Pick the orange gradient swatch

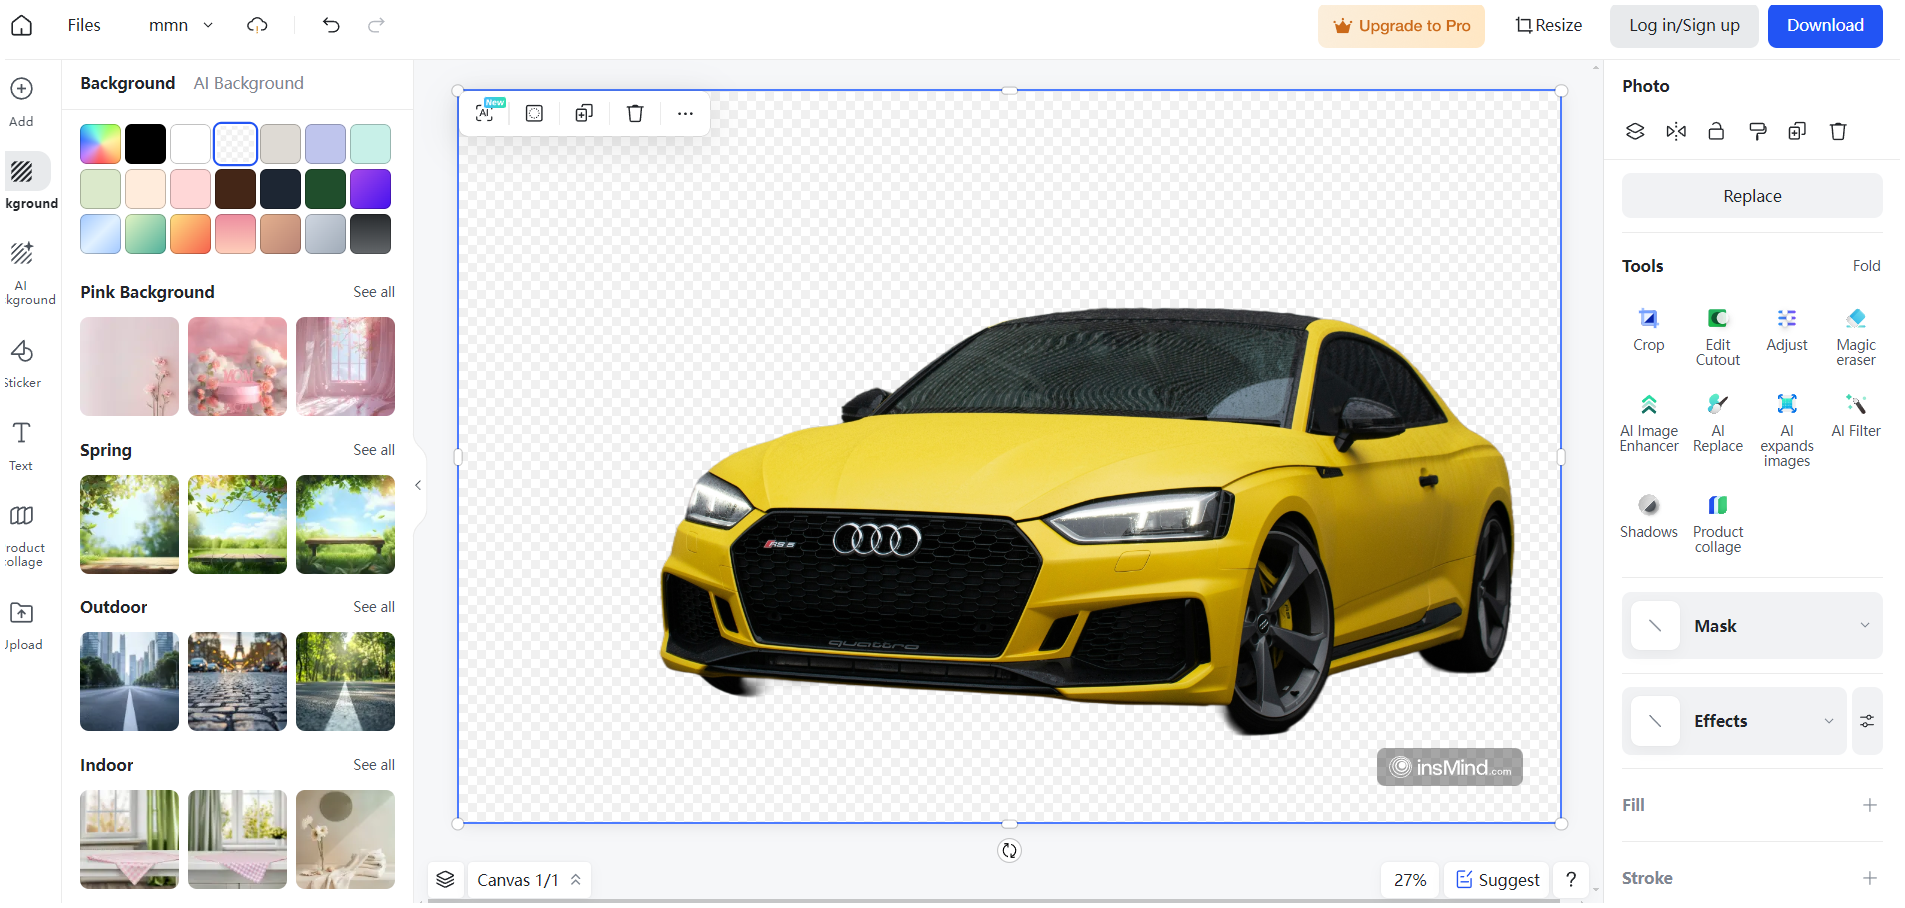click(x=190, y=234)
